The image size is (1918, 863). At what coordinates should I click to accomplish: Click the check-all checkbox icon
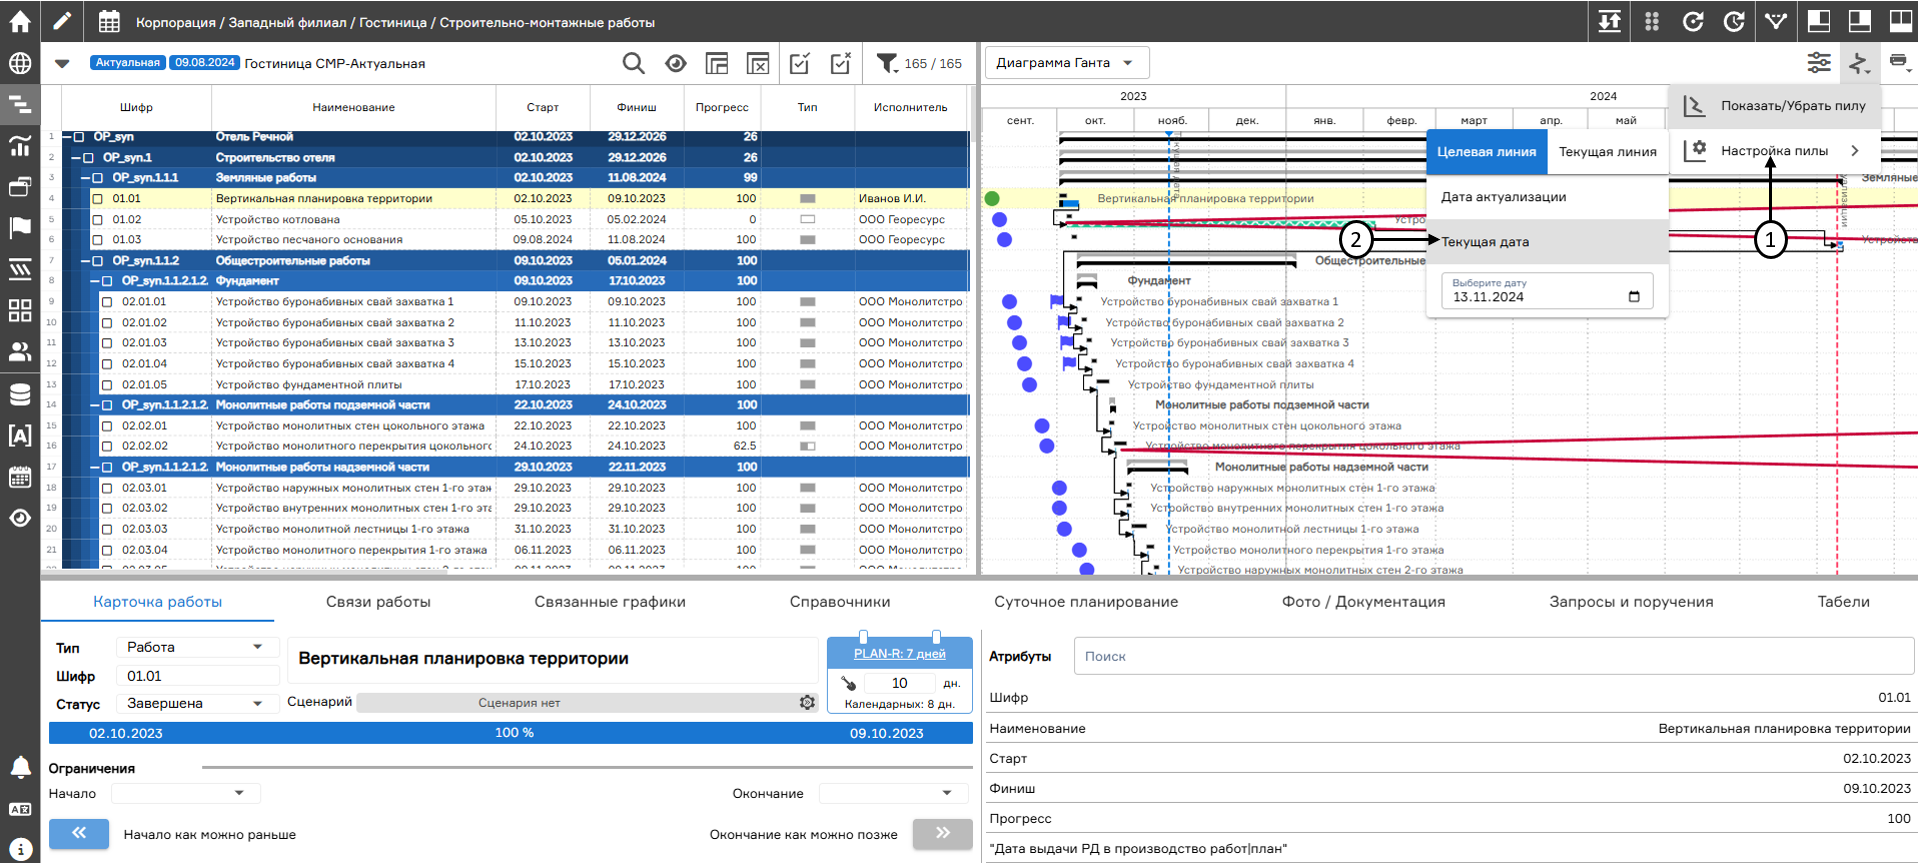click(800, 63)
